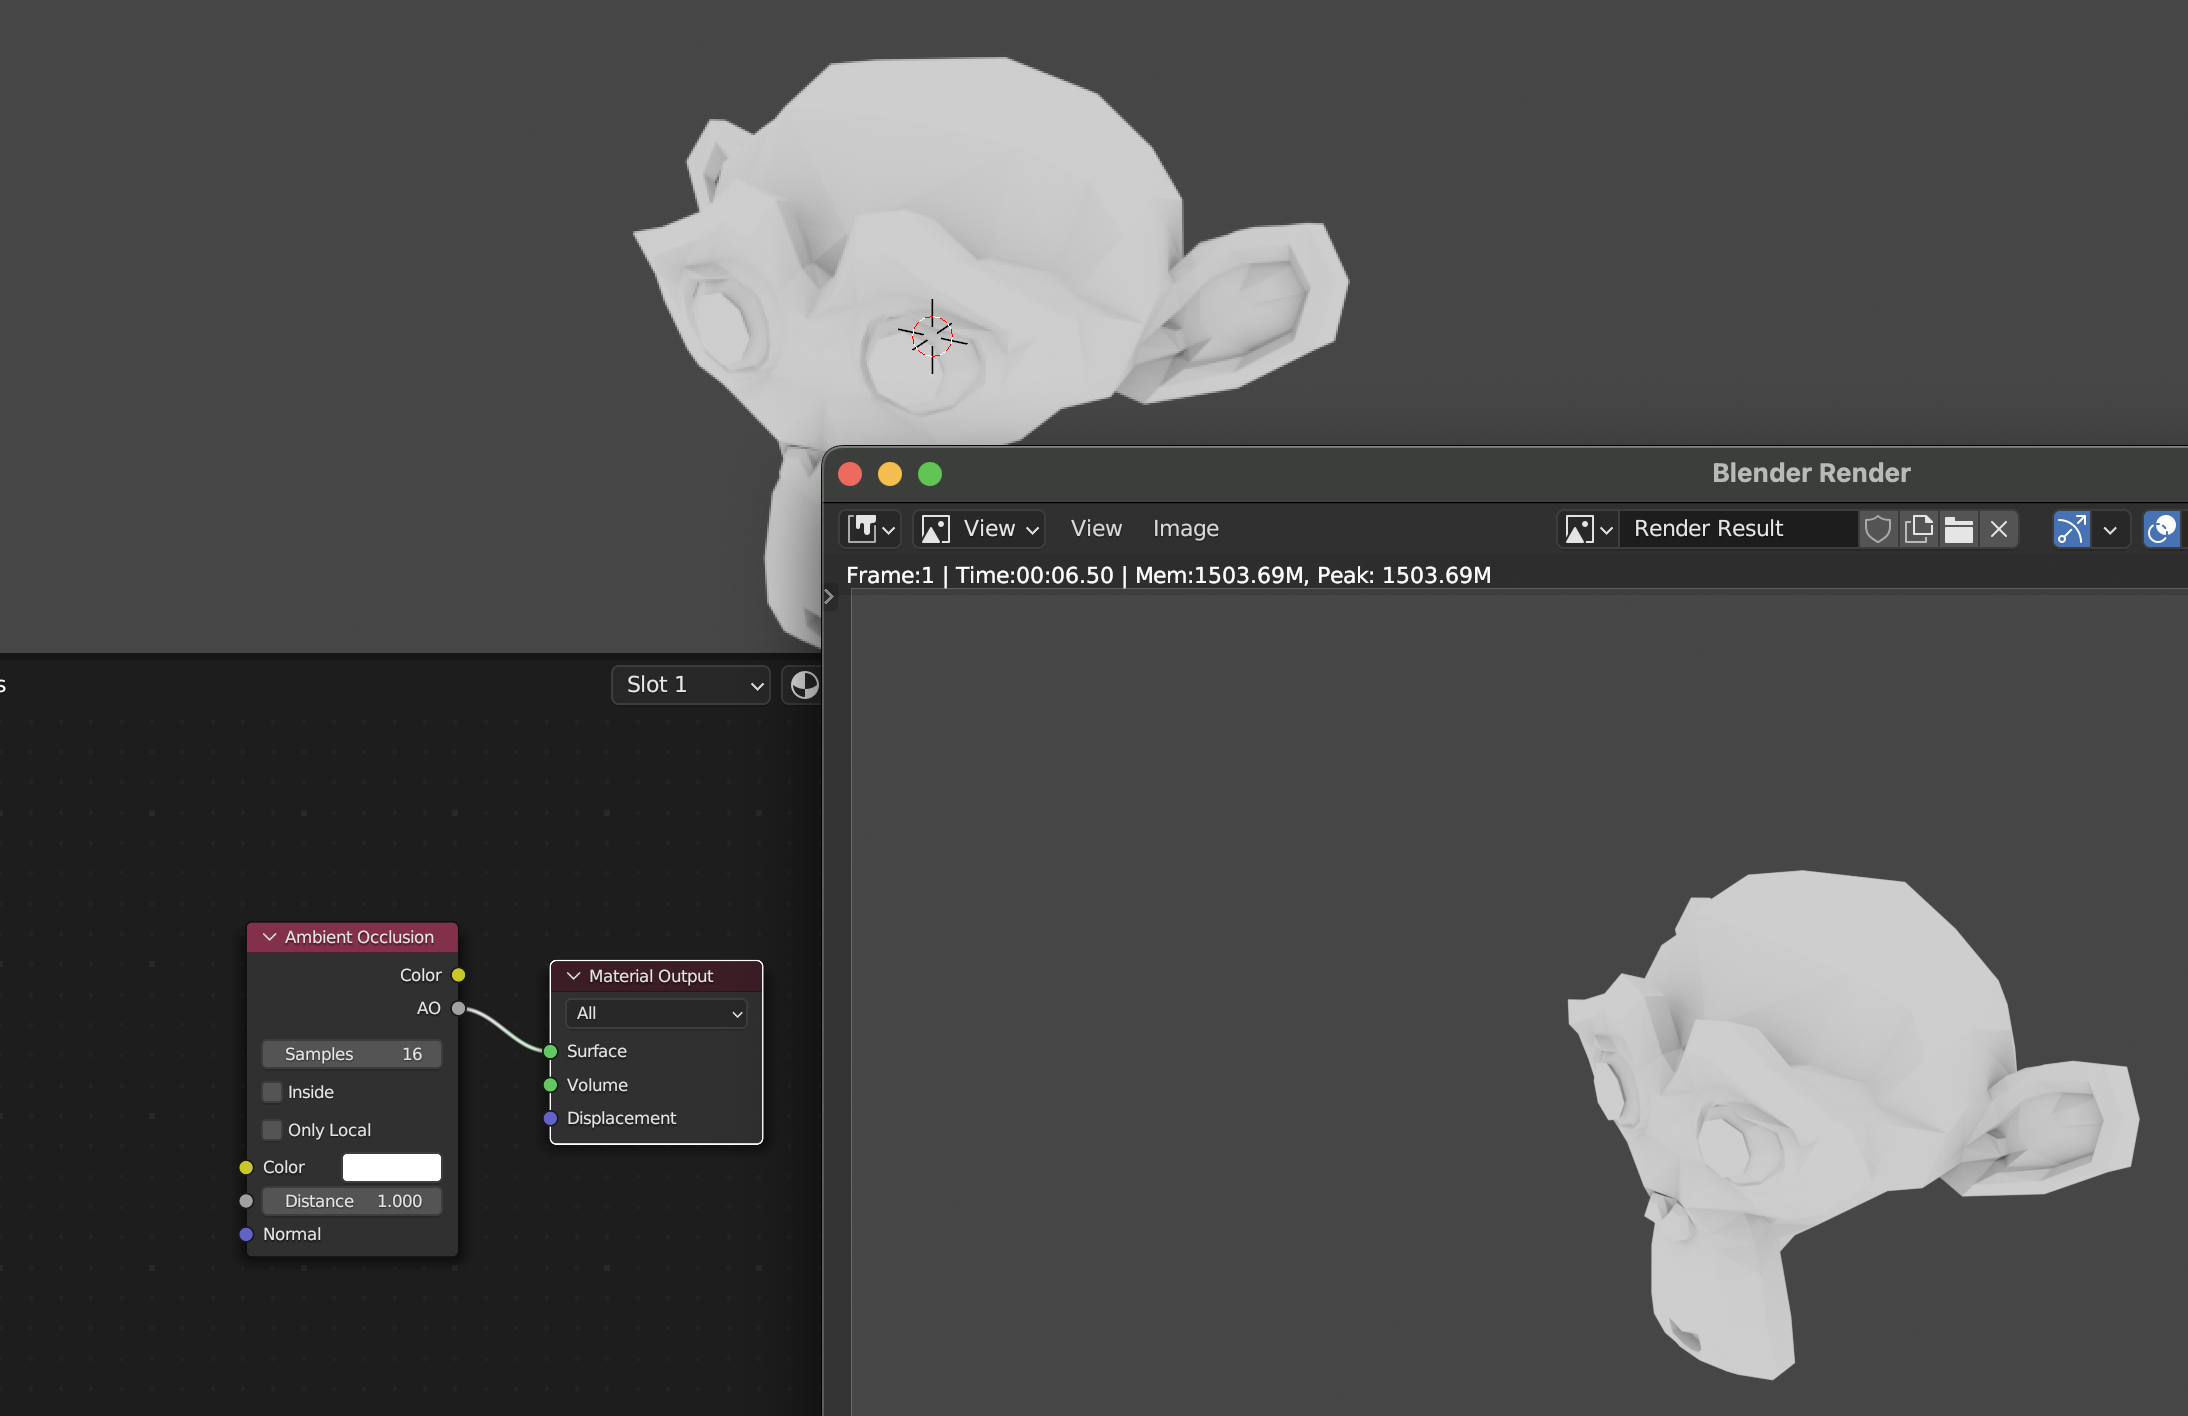This screenshot has height=1416, width=2188.
Task: Click the new image copy icon
Action: [1919, 529]
